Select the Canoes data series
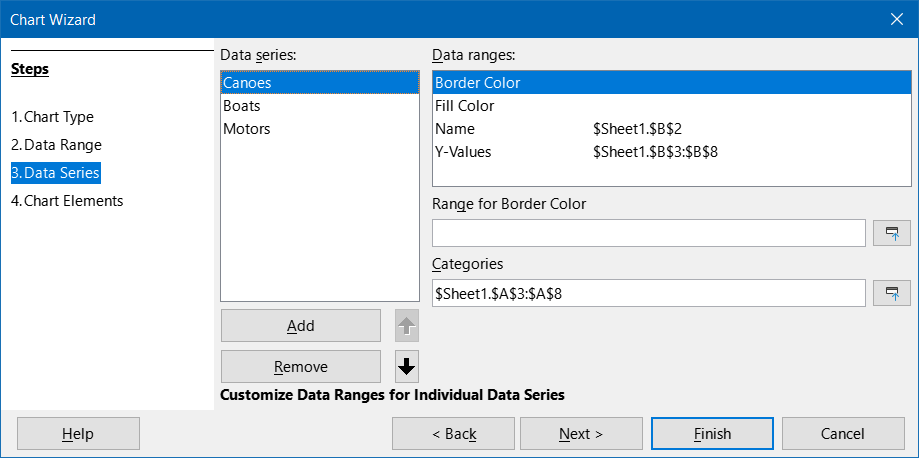Screen dimensions: 919x458 coord(320,83)
